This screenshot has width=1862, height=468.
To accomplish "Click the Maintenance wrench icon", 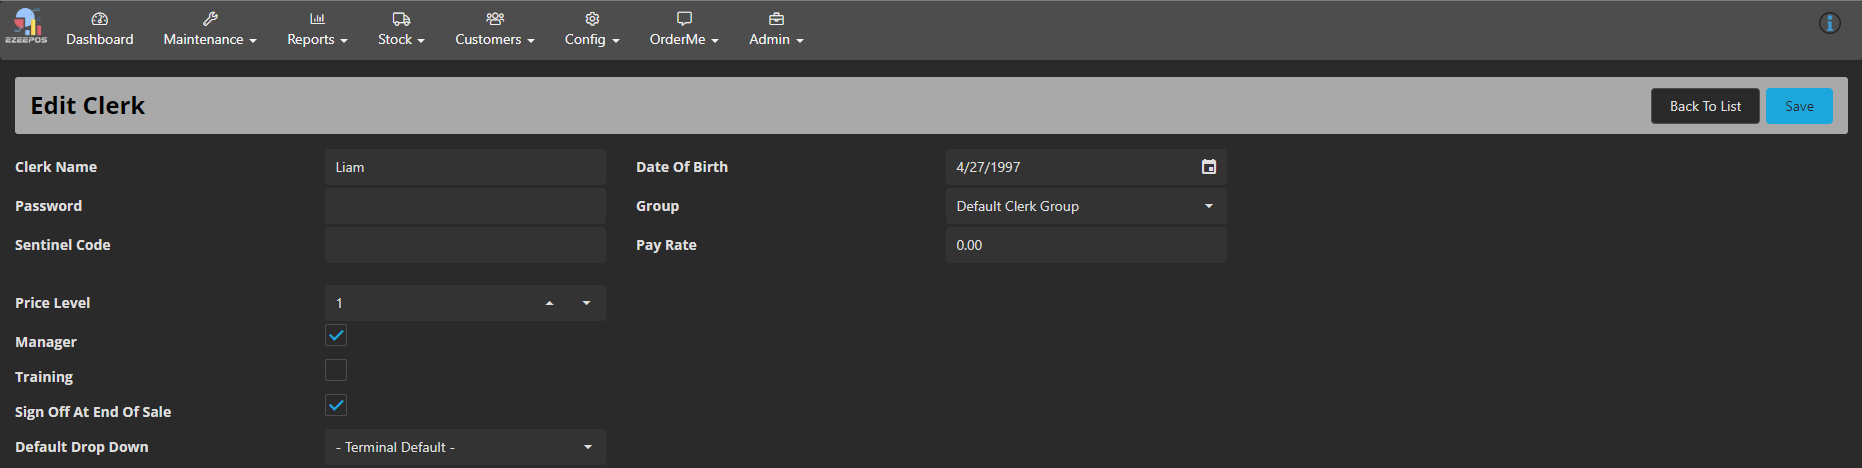I will click(210, 19).
